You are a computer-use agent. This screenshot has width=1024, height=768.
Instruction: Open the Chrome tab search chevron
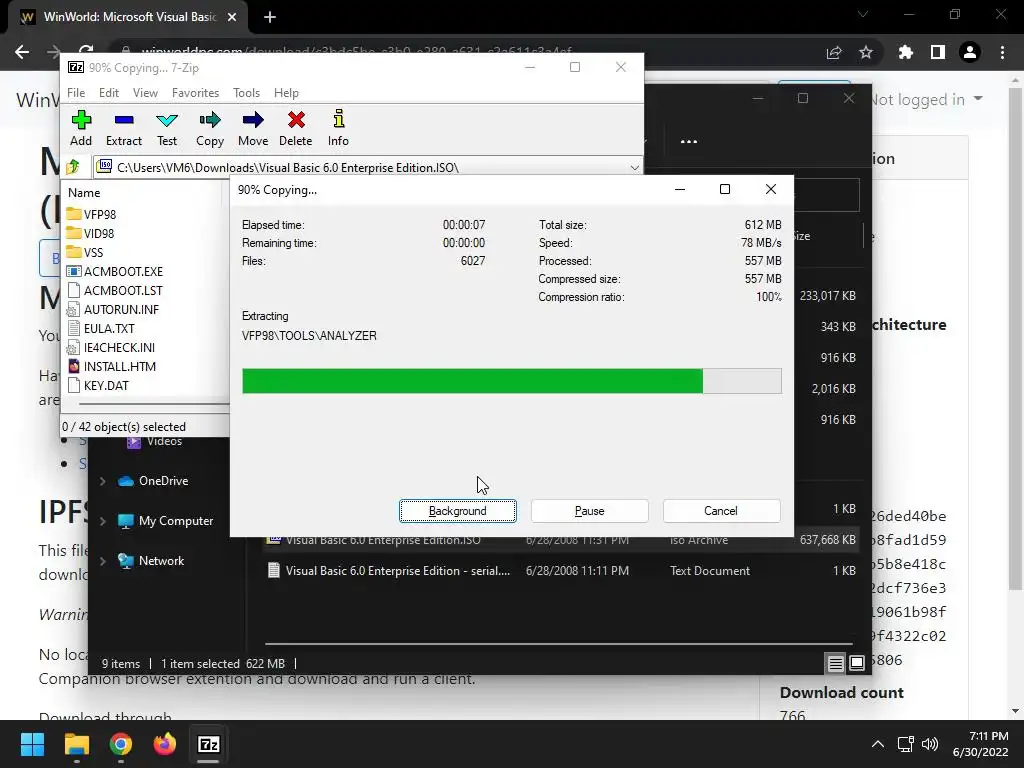coord(863,14)
